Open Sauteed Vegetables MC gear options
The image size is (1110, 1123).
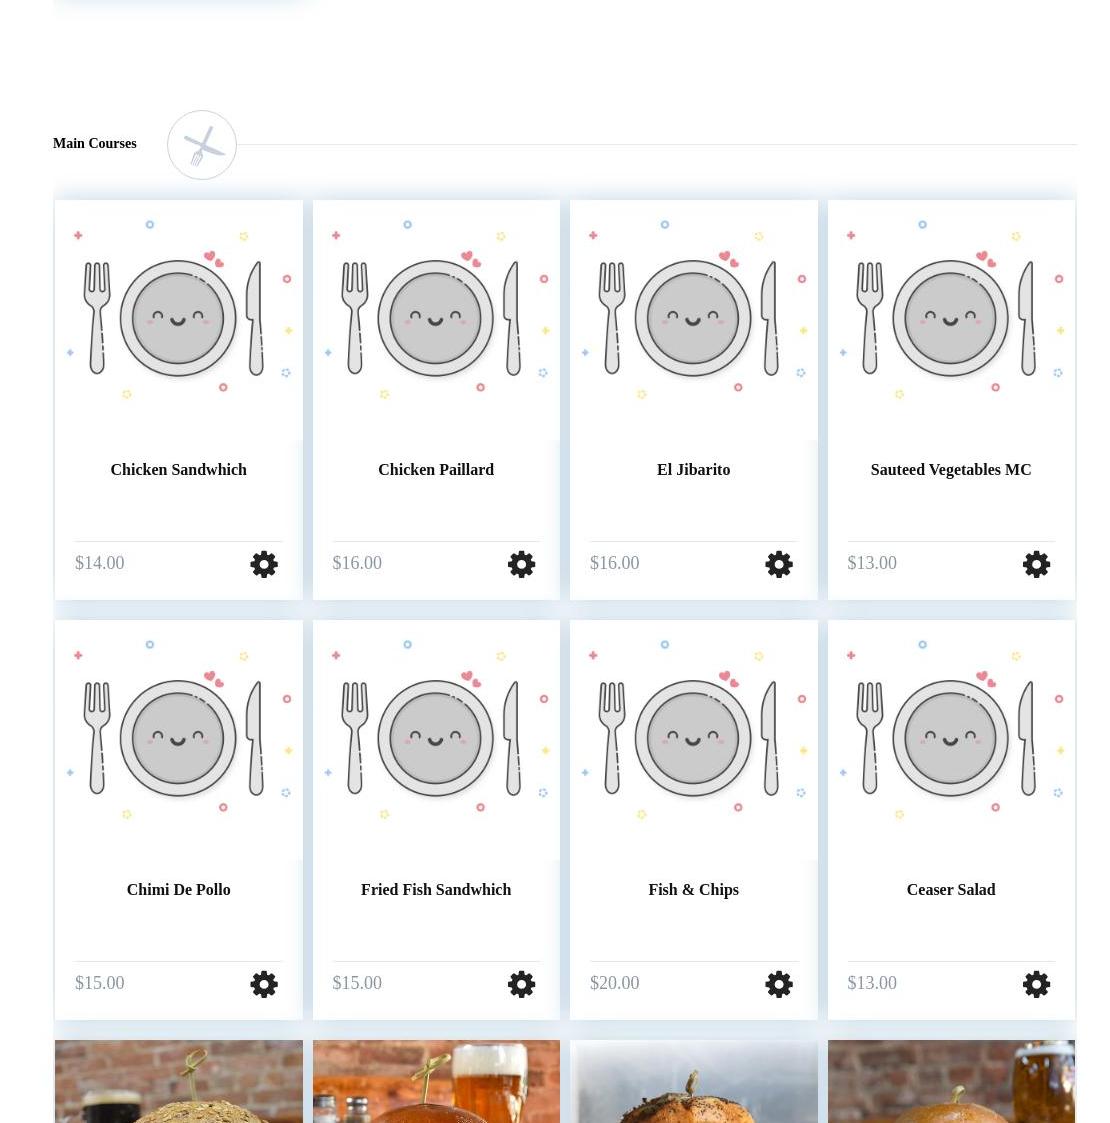(1036, 564)
